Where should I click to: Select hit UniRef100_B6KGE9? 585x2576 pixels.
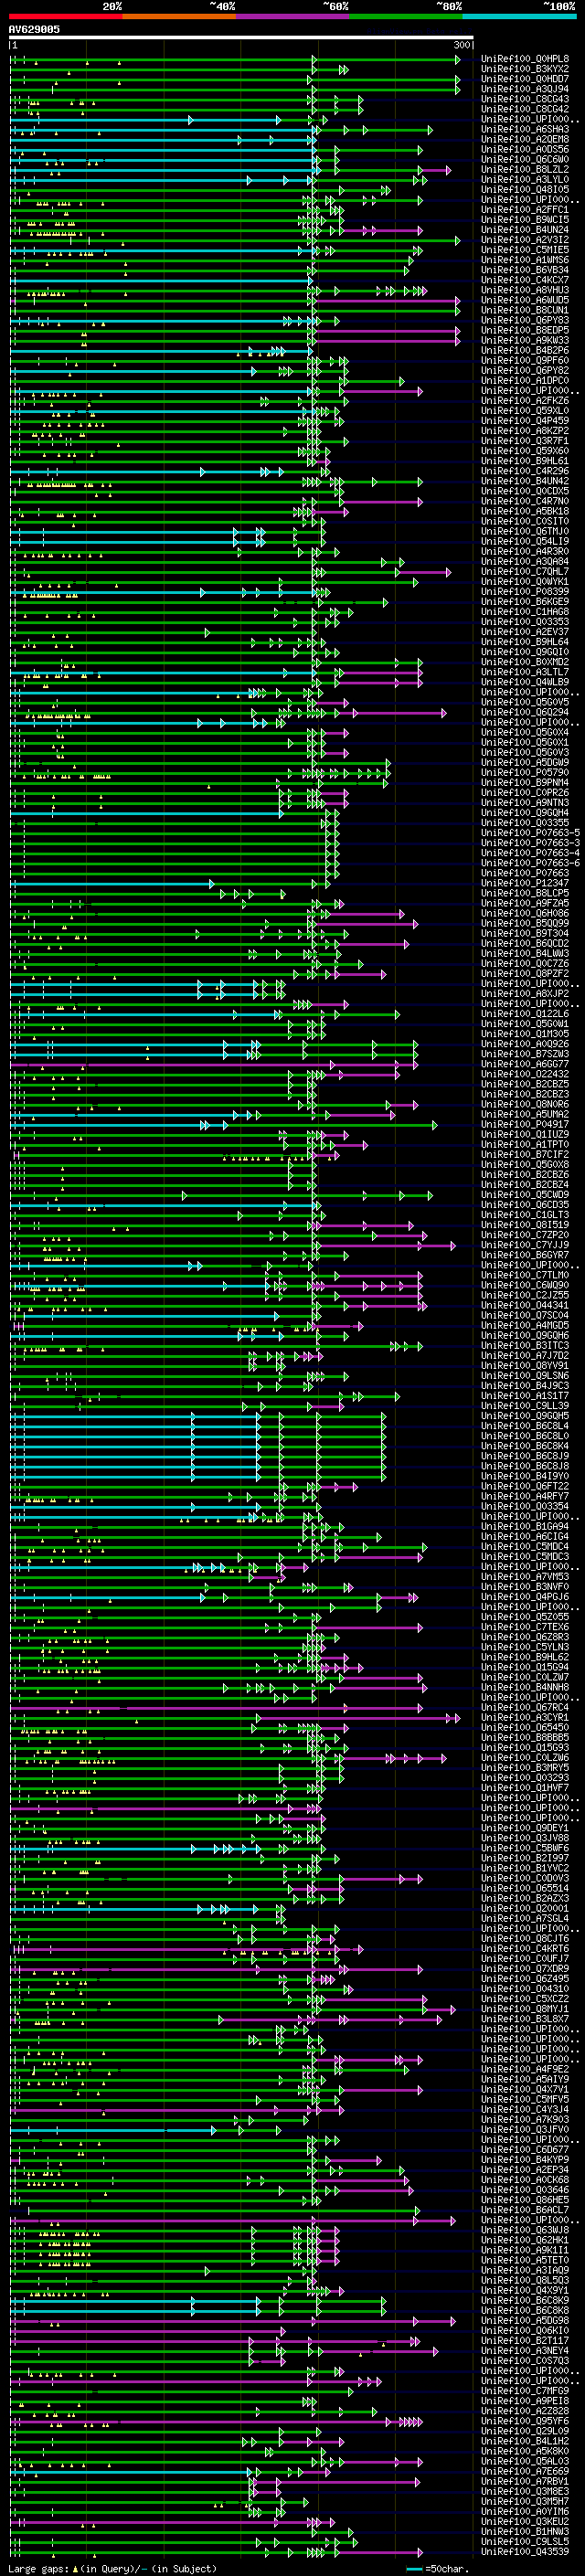[x=525, y=602]
